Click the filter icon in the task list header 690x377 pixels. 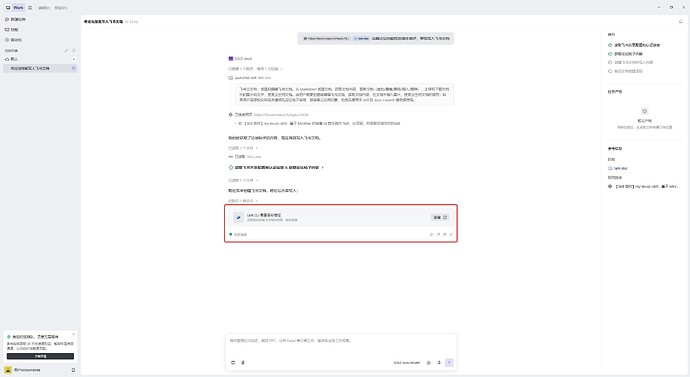tap(73, 51)
